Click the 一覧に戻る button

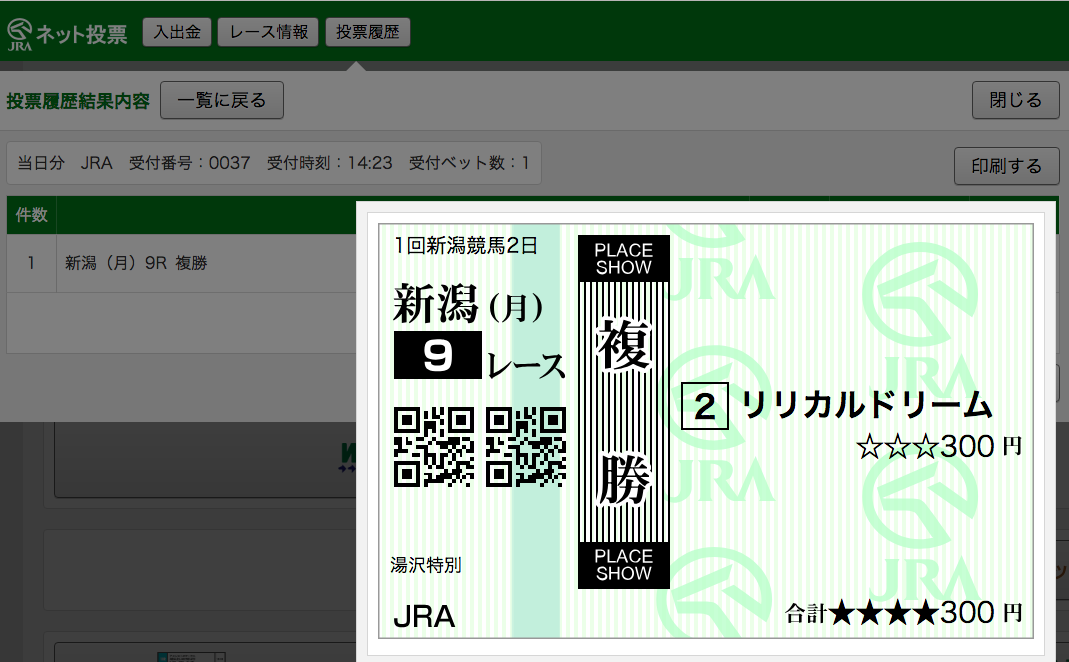pyautogui.click(x=222, y=100)
